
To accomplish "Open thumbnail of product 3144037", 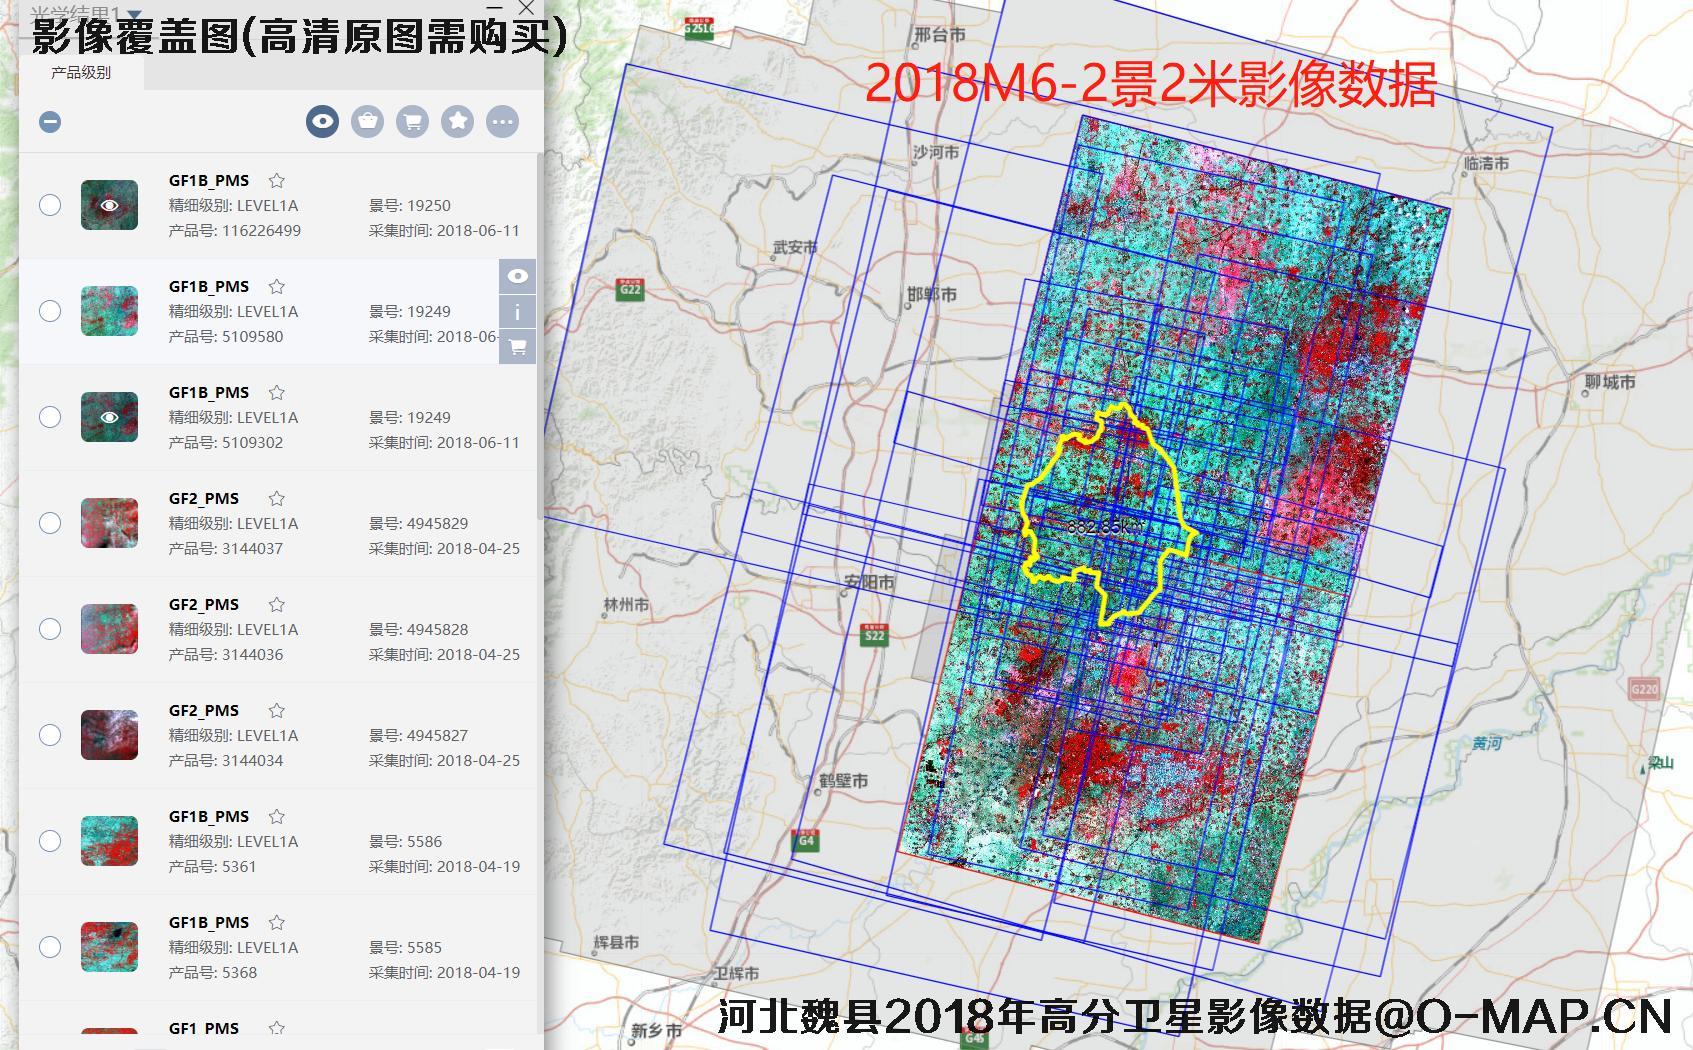I will (109, 523).
